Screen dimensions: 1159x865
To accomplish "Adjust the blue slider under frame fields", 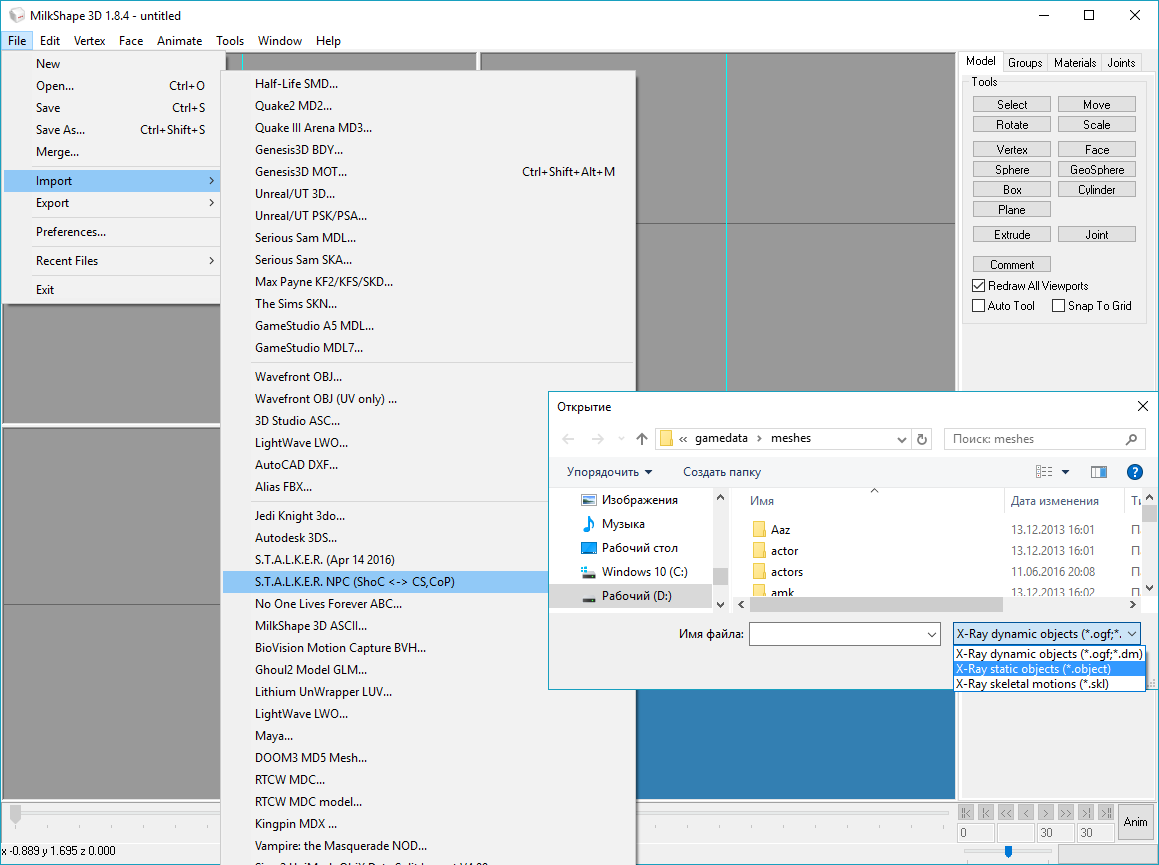I will click(x=1008, y=852).
